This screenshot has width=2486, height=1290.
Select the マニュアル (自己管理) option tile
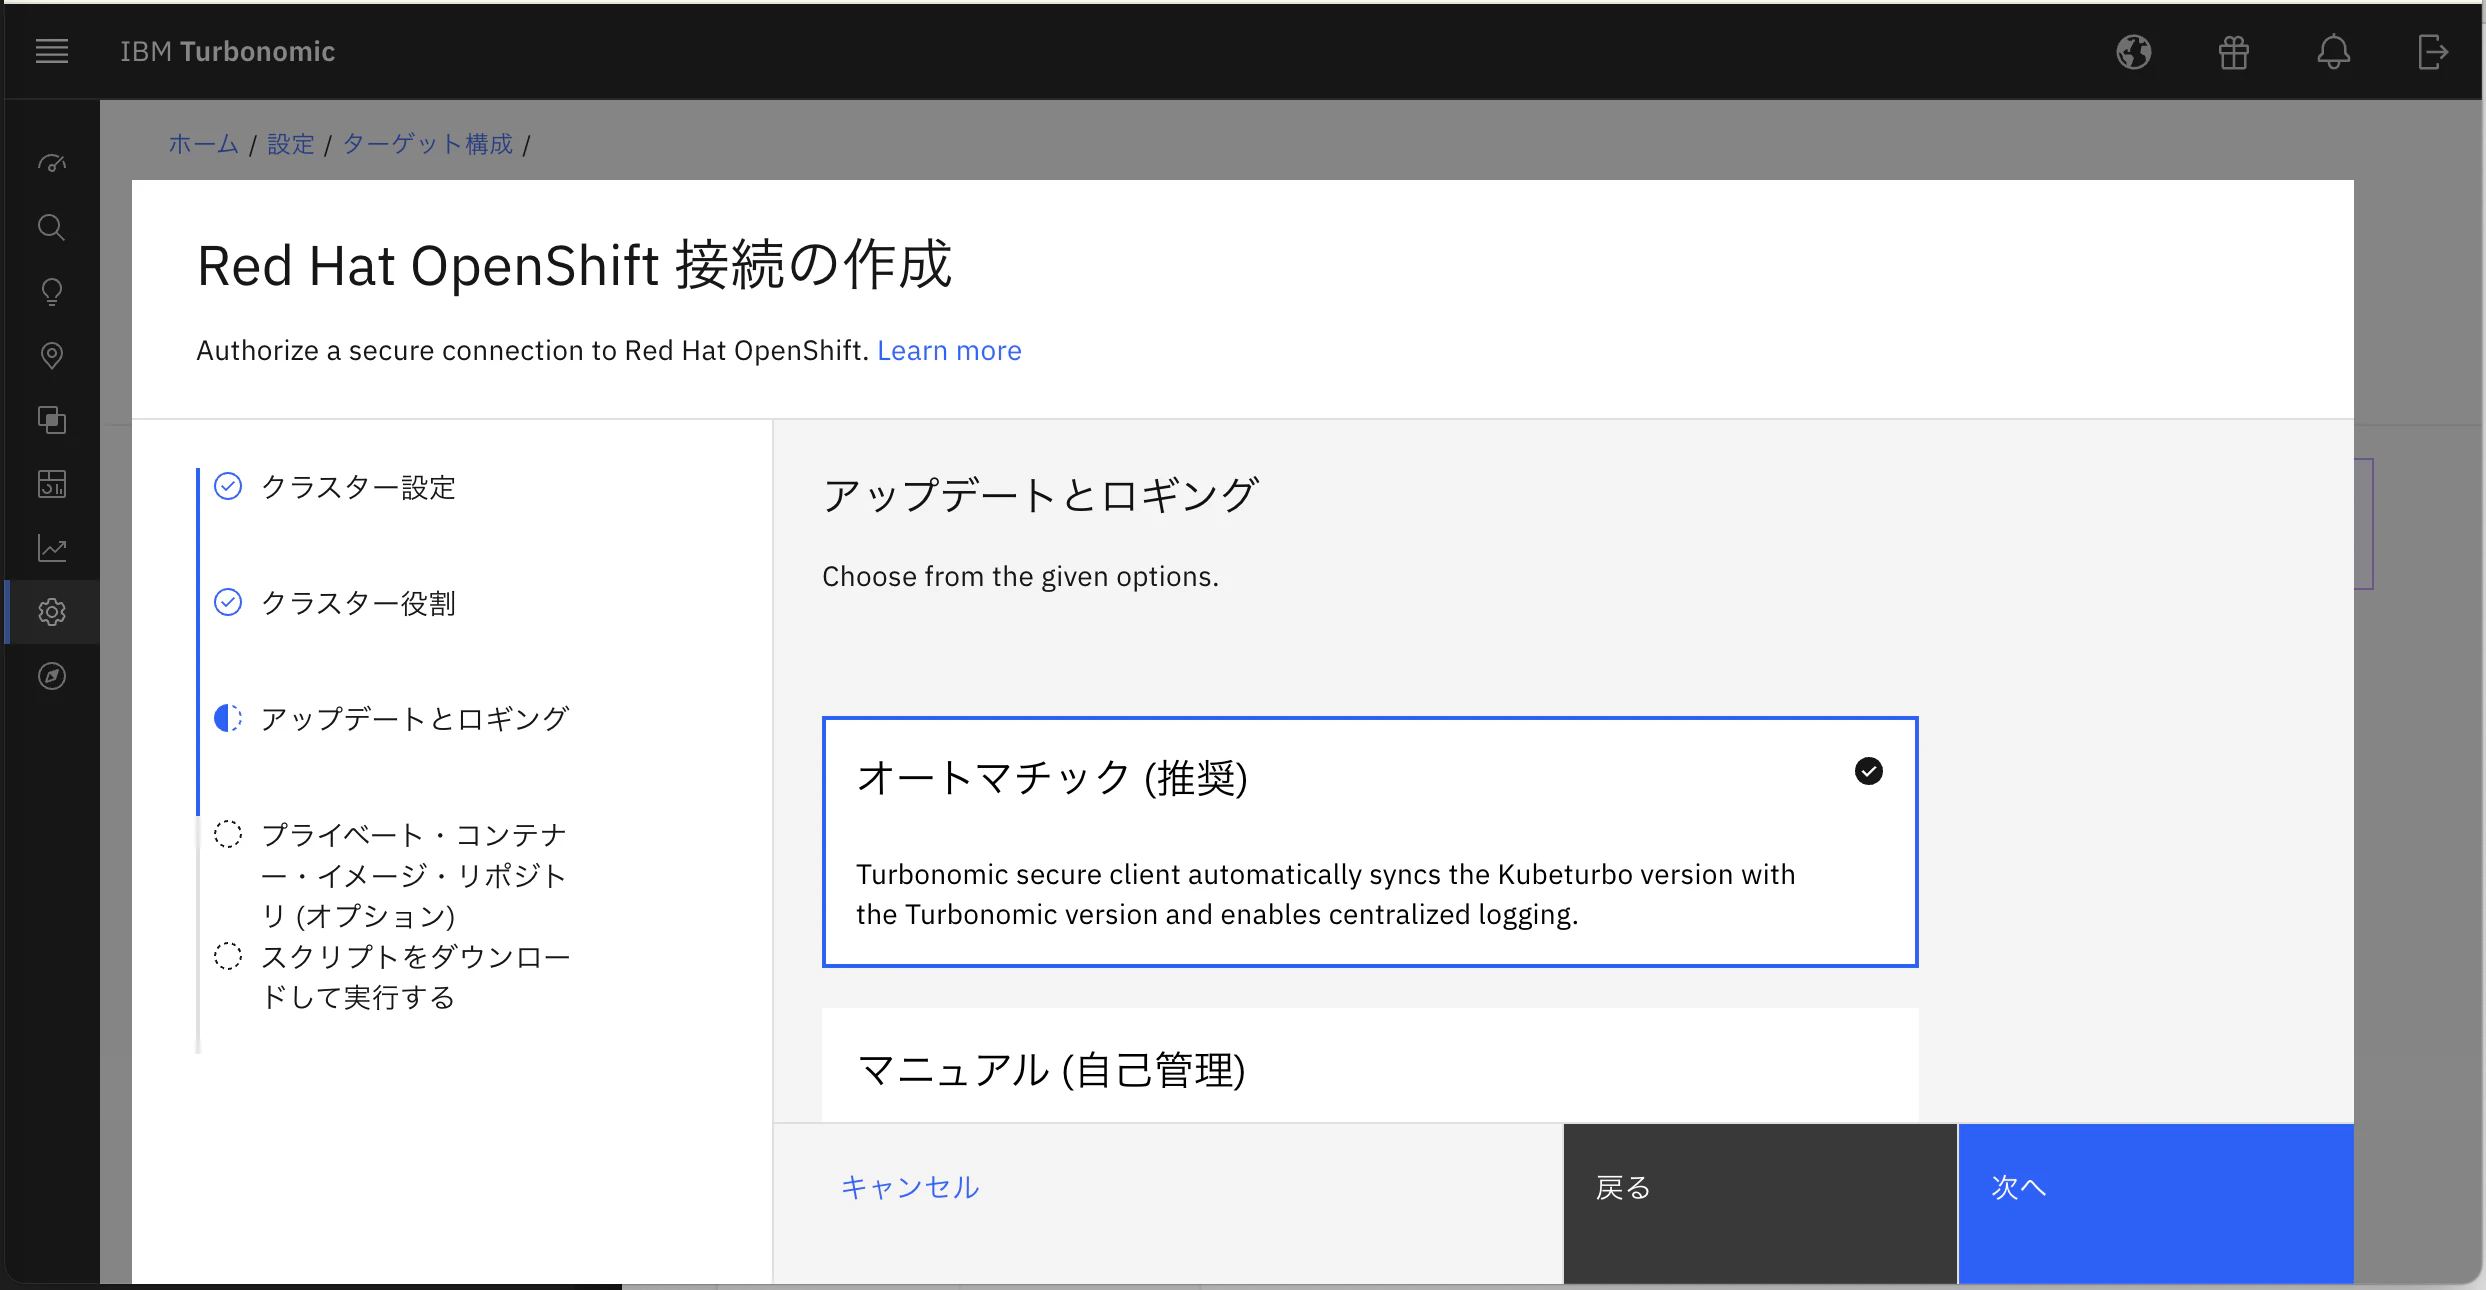[1369, 1068]
